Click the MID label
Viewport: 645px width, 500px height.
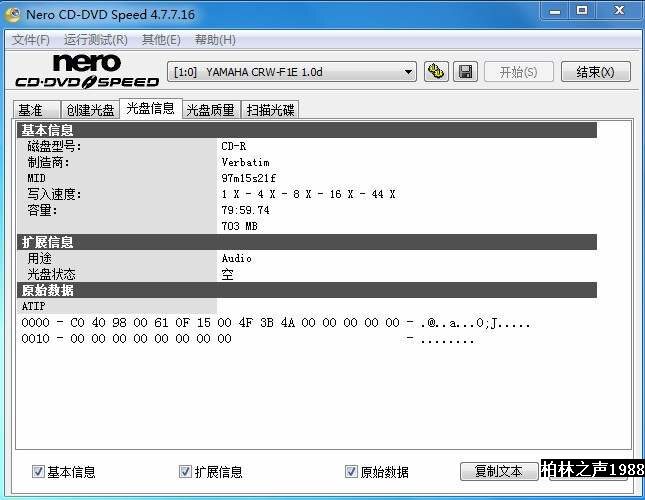tap(36, 178)
